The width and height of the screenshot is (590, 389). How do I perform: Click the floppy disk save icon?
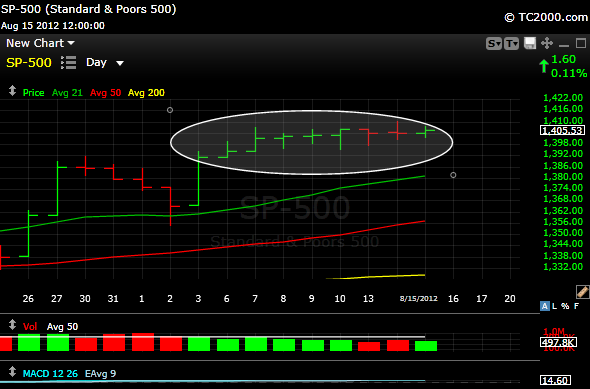coord(530,43)
